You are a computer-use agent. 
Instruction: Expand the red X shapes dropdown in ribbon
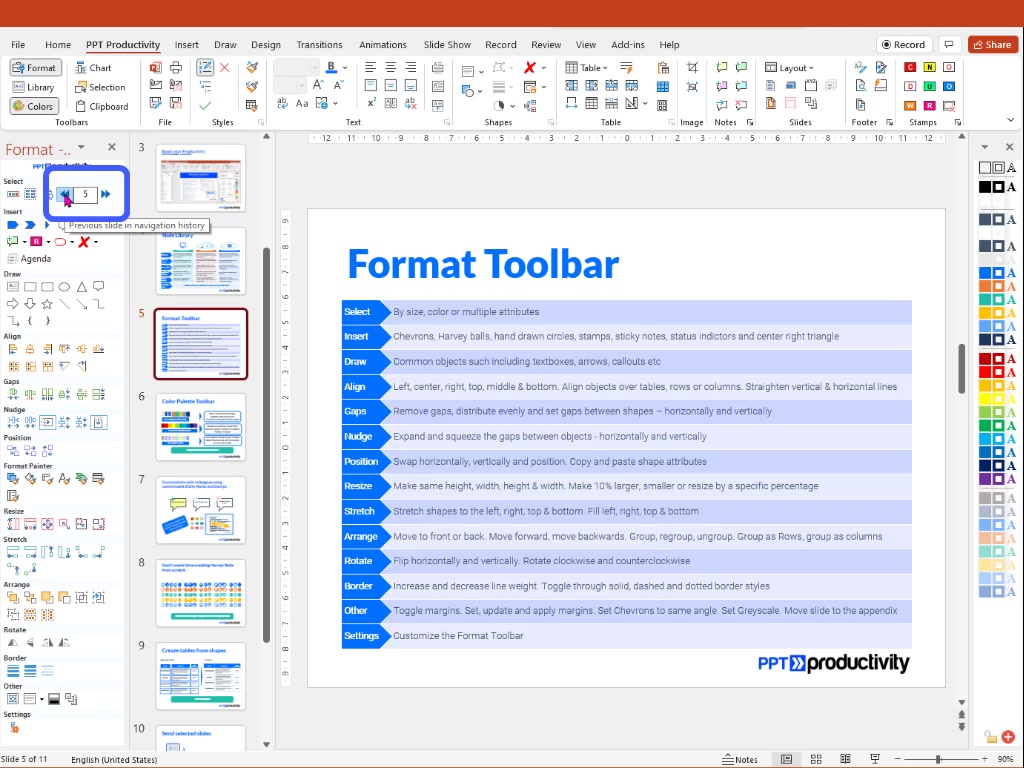pyautogui.click(x=543, y=67)
